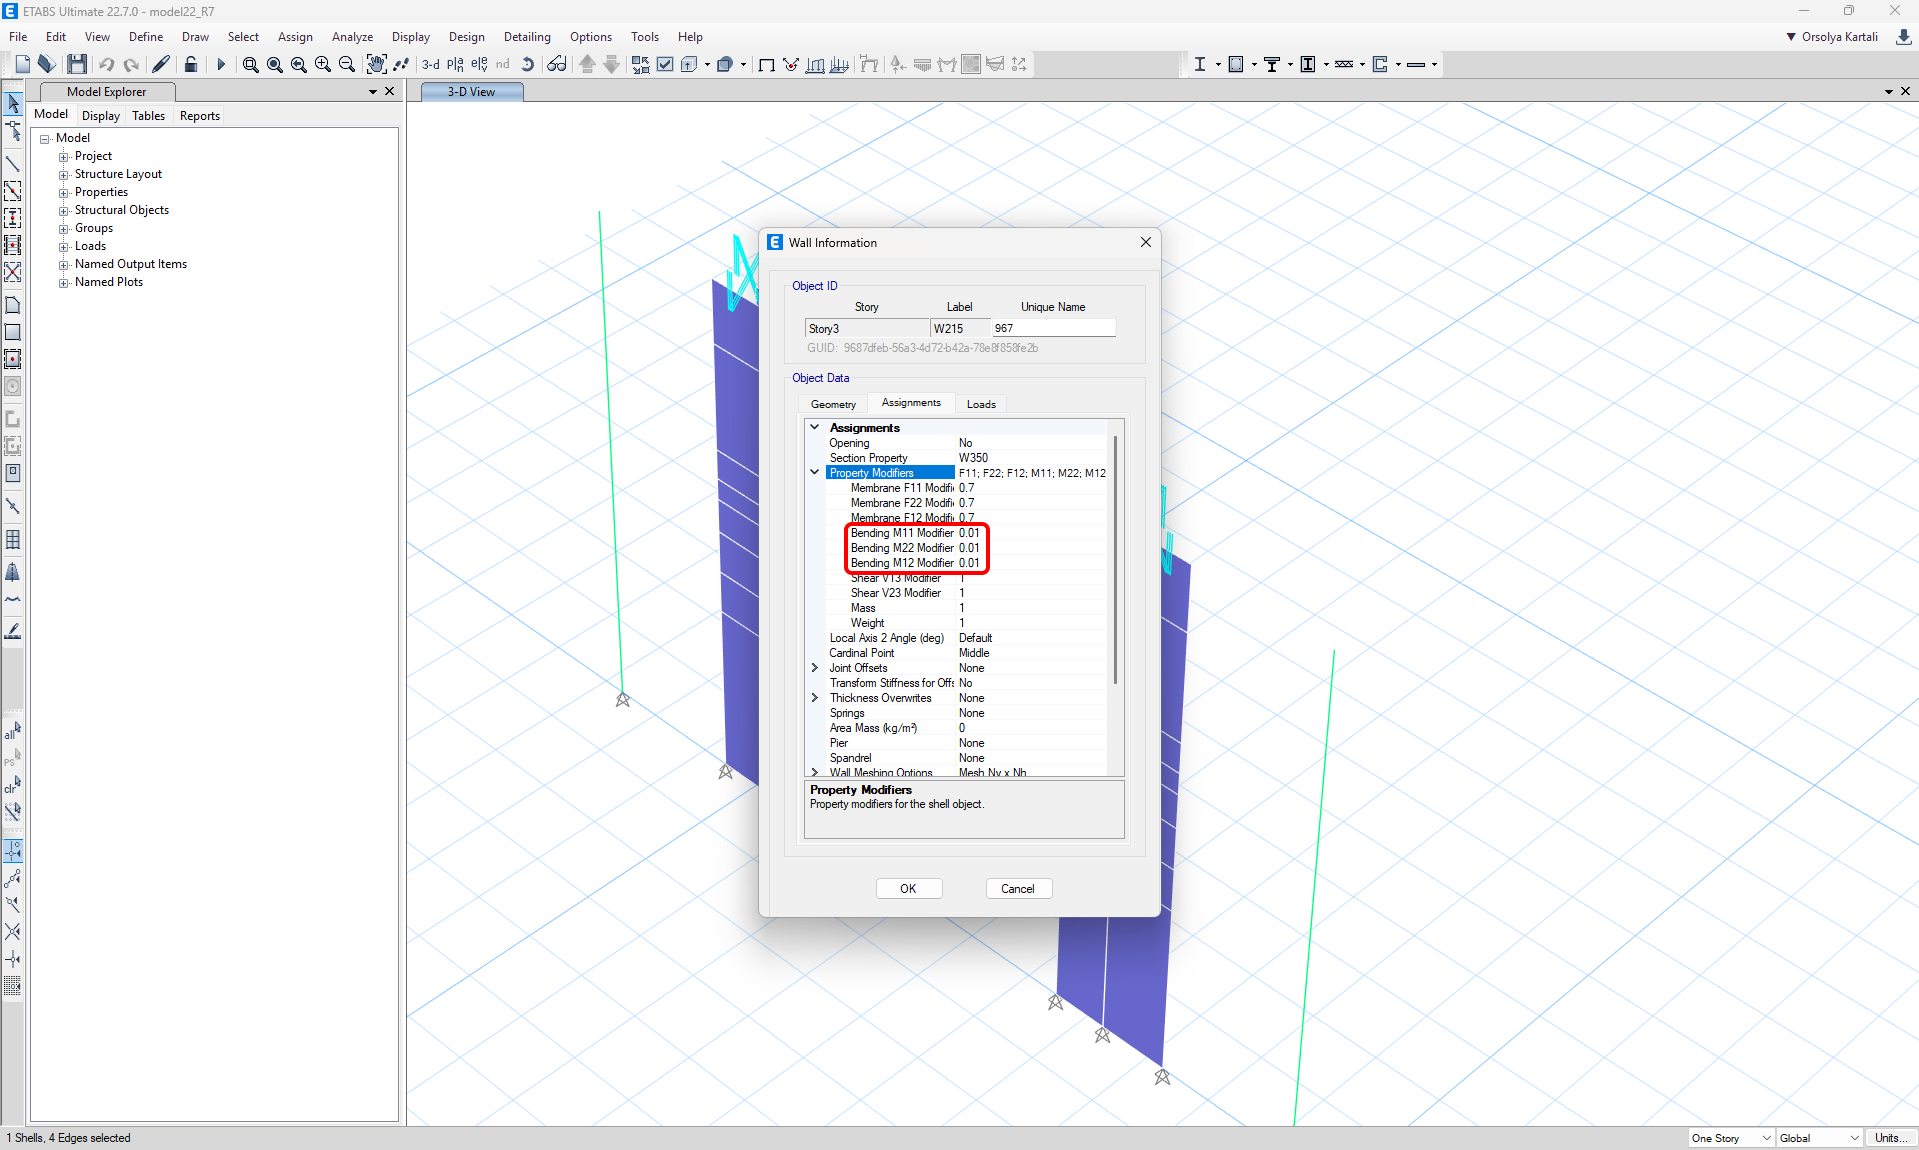
Task: Click the assignments list vertical scrollbar
Action: (x=1115, y=560)
